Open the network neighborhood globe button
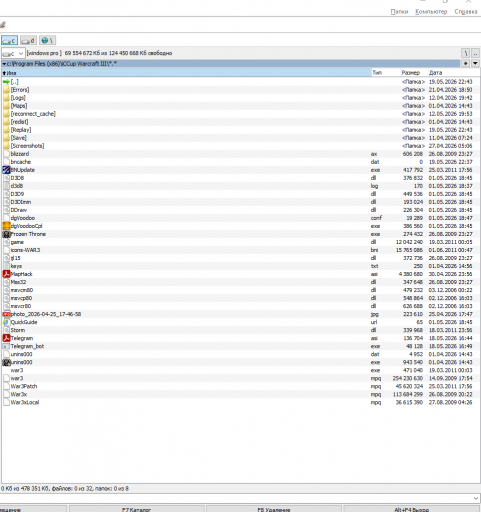 [x=47, y=41]
